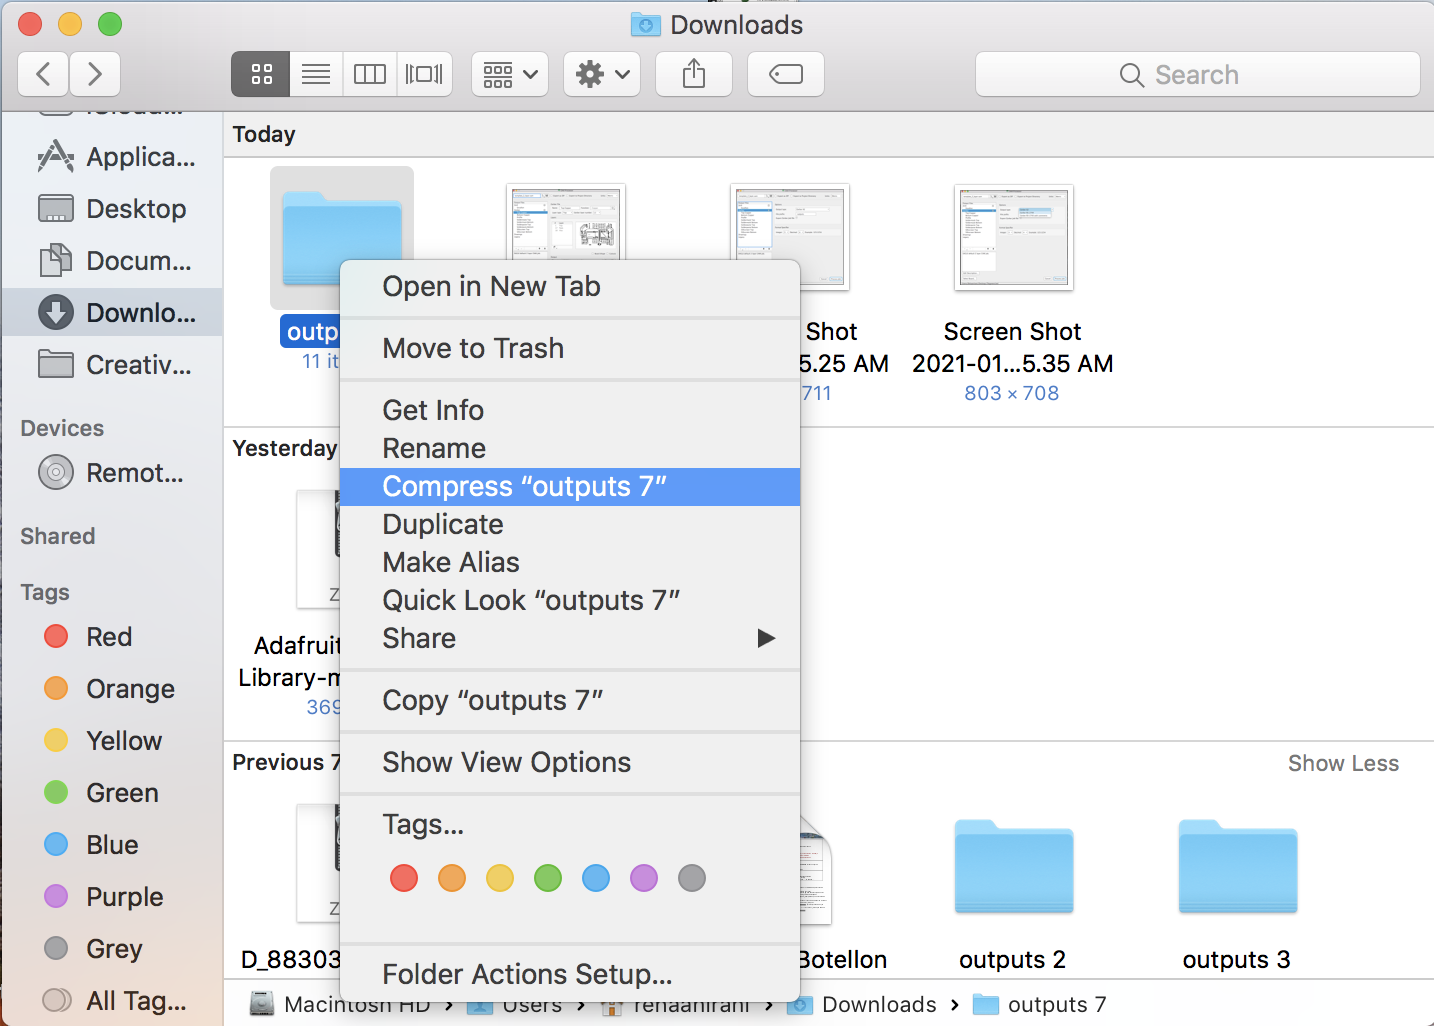The height and width of the screenshot is (1026, 1434).
Task: Go forward with the right chevron button
Action: pyautogui.click(x=95, y=74)
